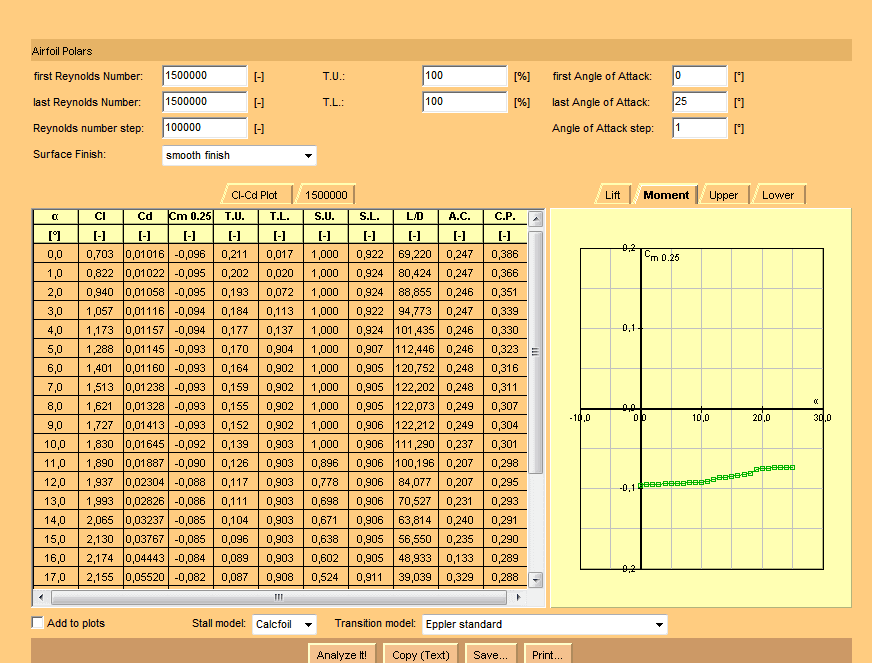Open the Surface Finish dropdown
The width and height of the screenshot is (872, 663).
click(239, 156)
